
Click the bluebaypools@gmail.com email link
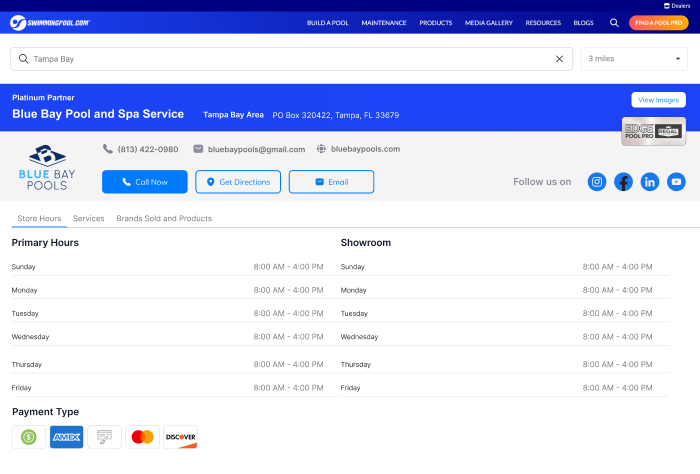256,149
